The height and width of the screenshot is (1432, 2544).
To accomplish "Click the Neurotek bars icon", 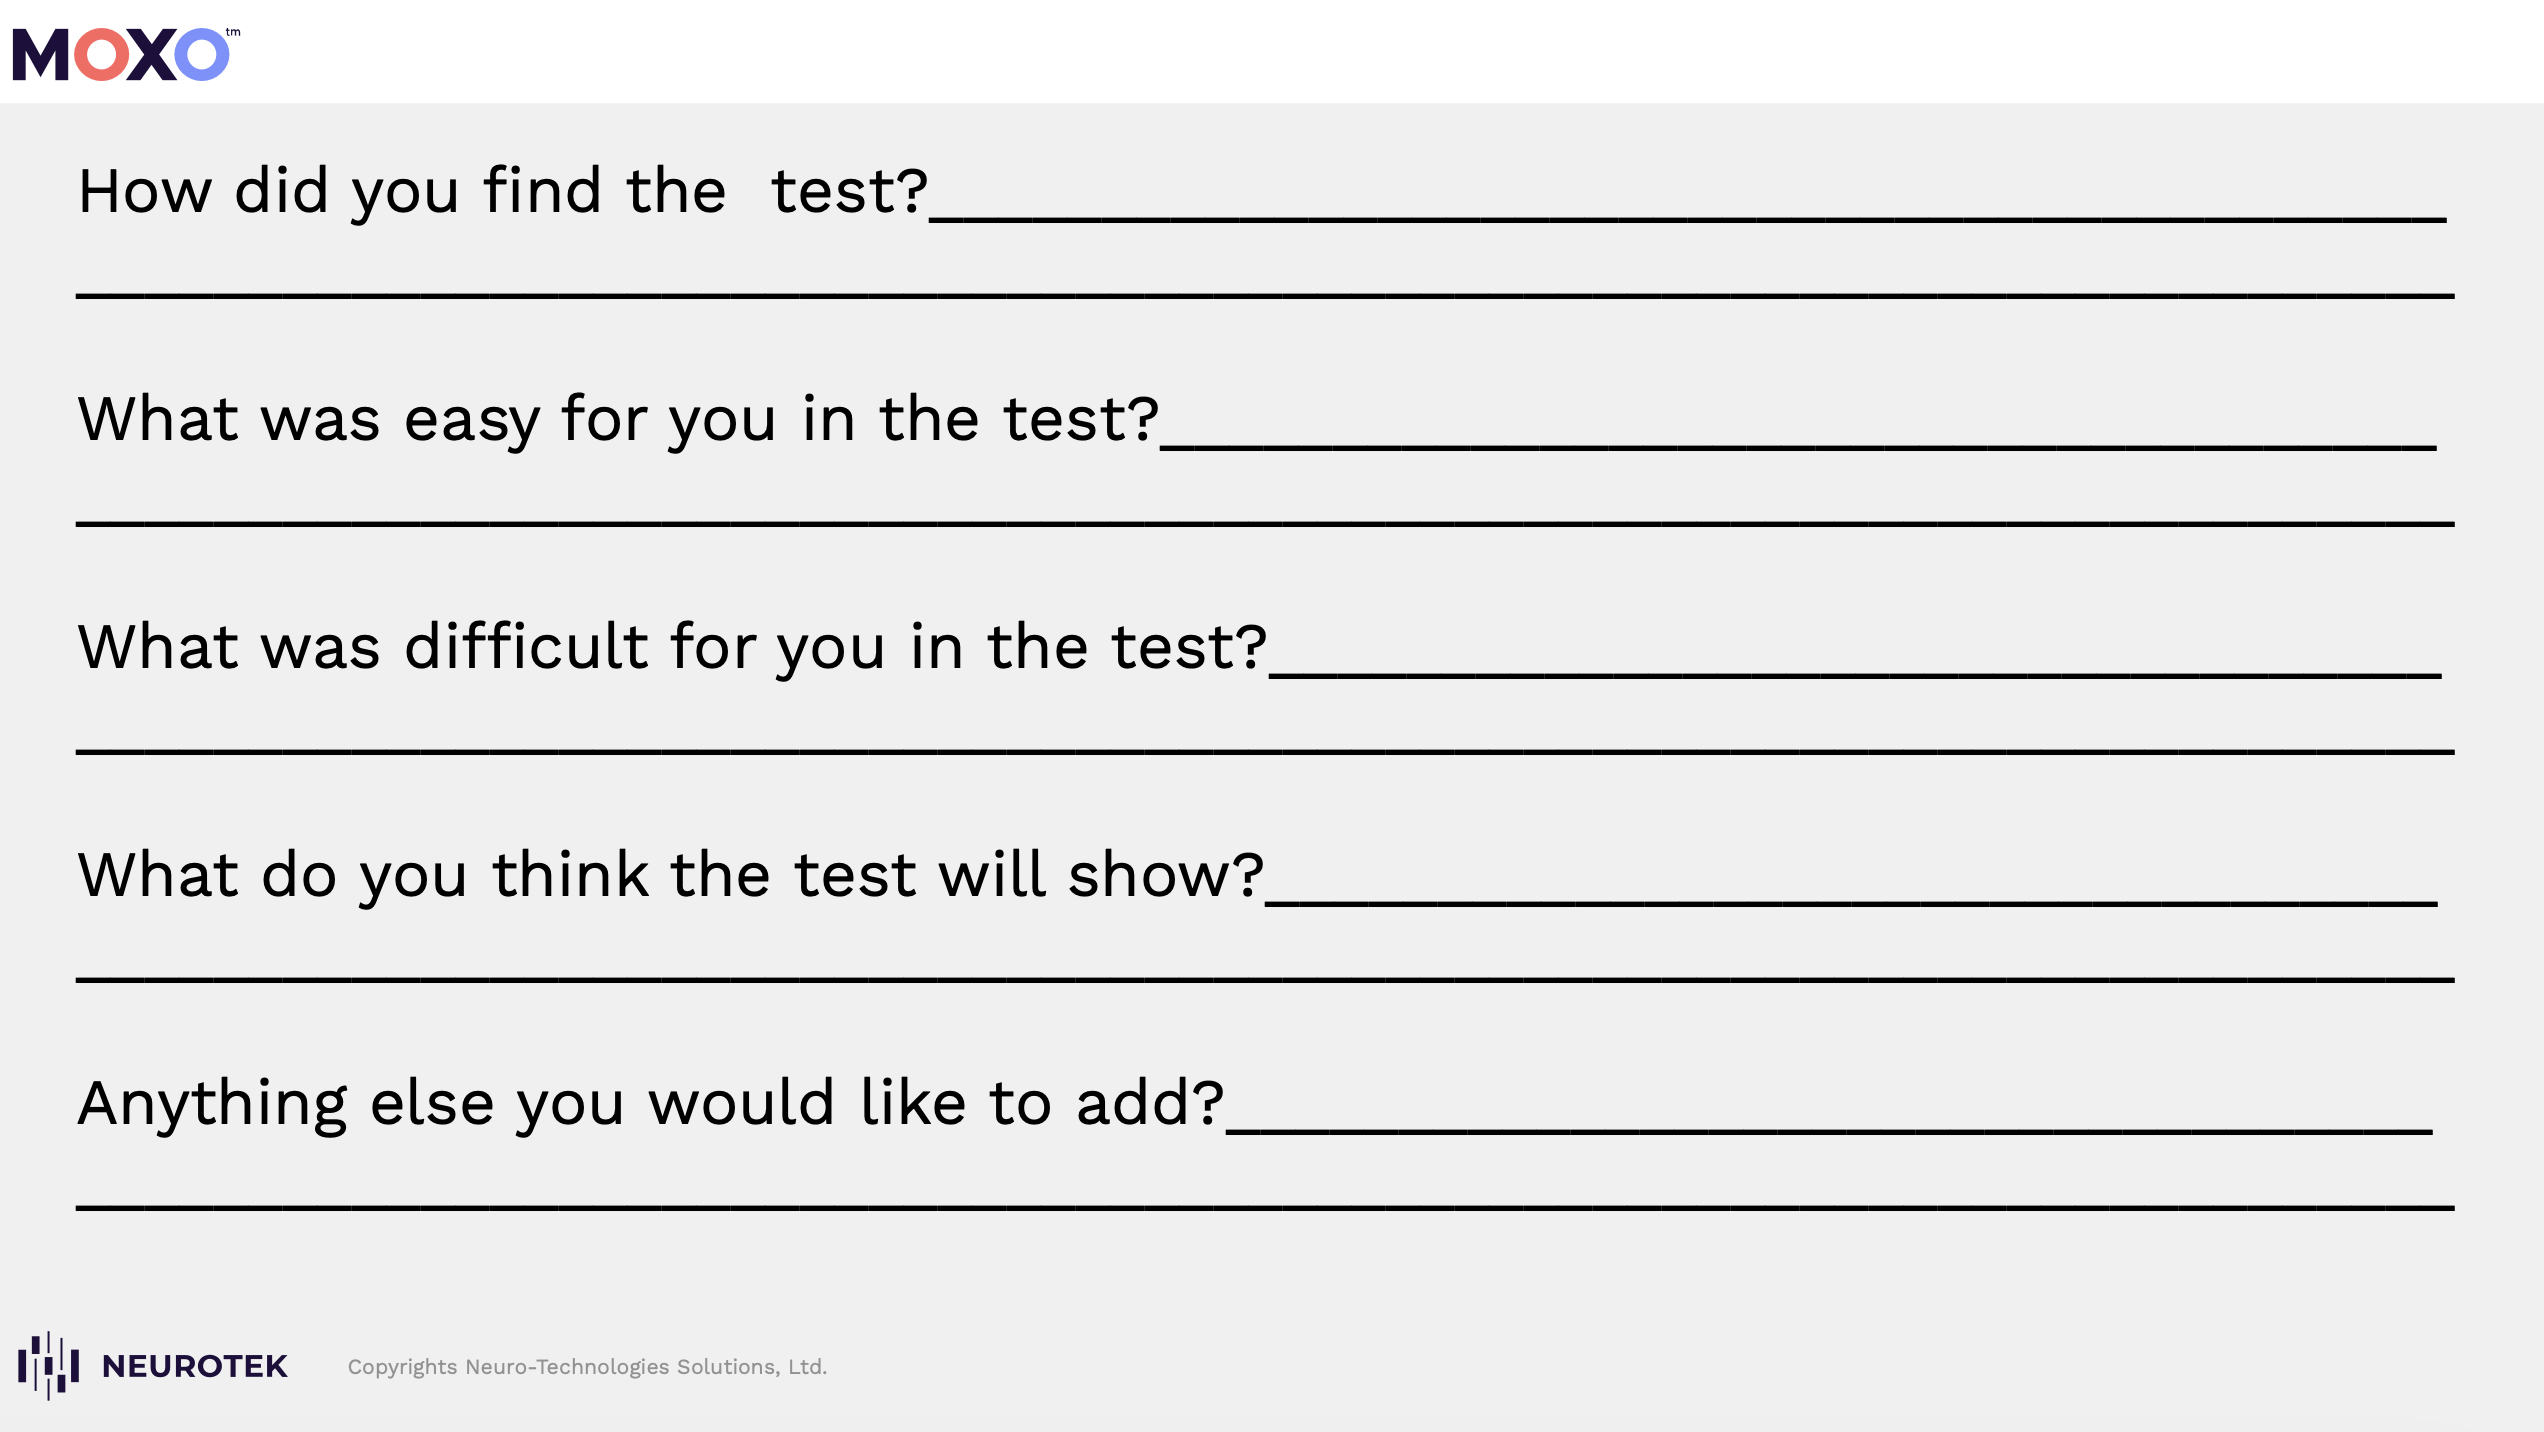I will point(48,1365).
